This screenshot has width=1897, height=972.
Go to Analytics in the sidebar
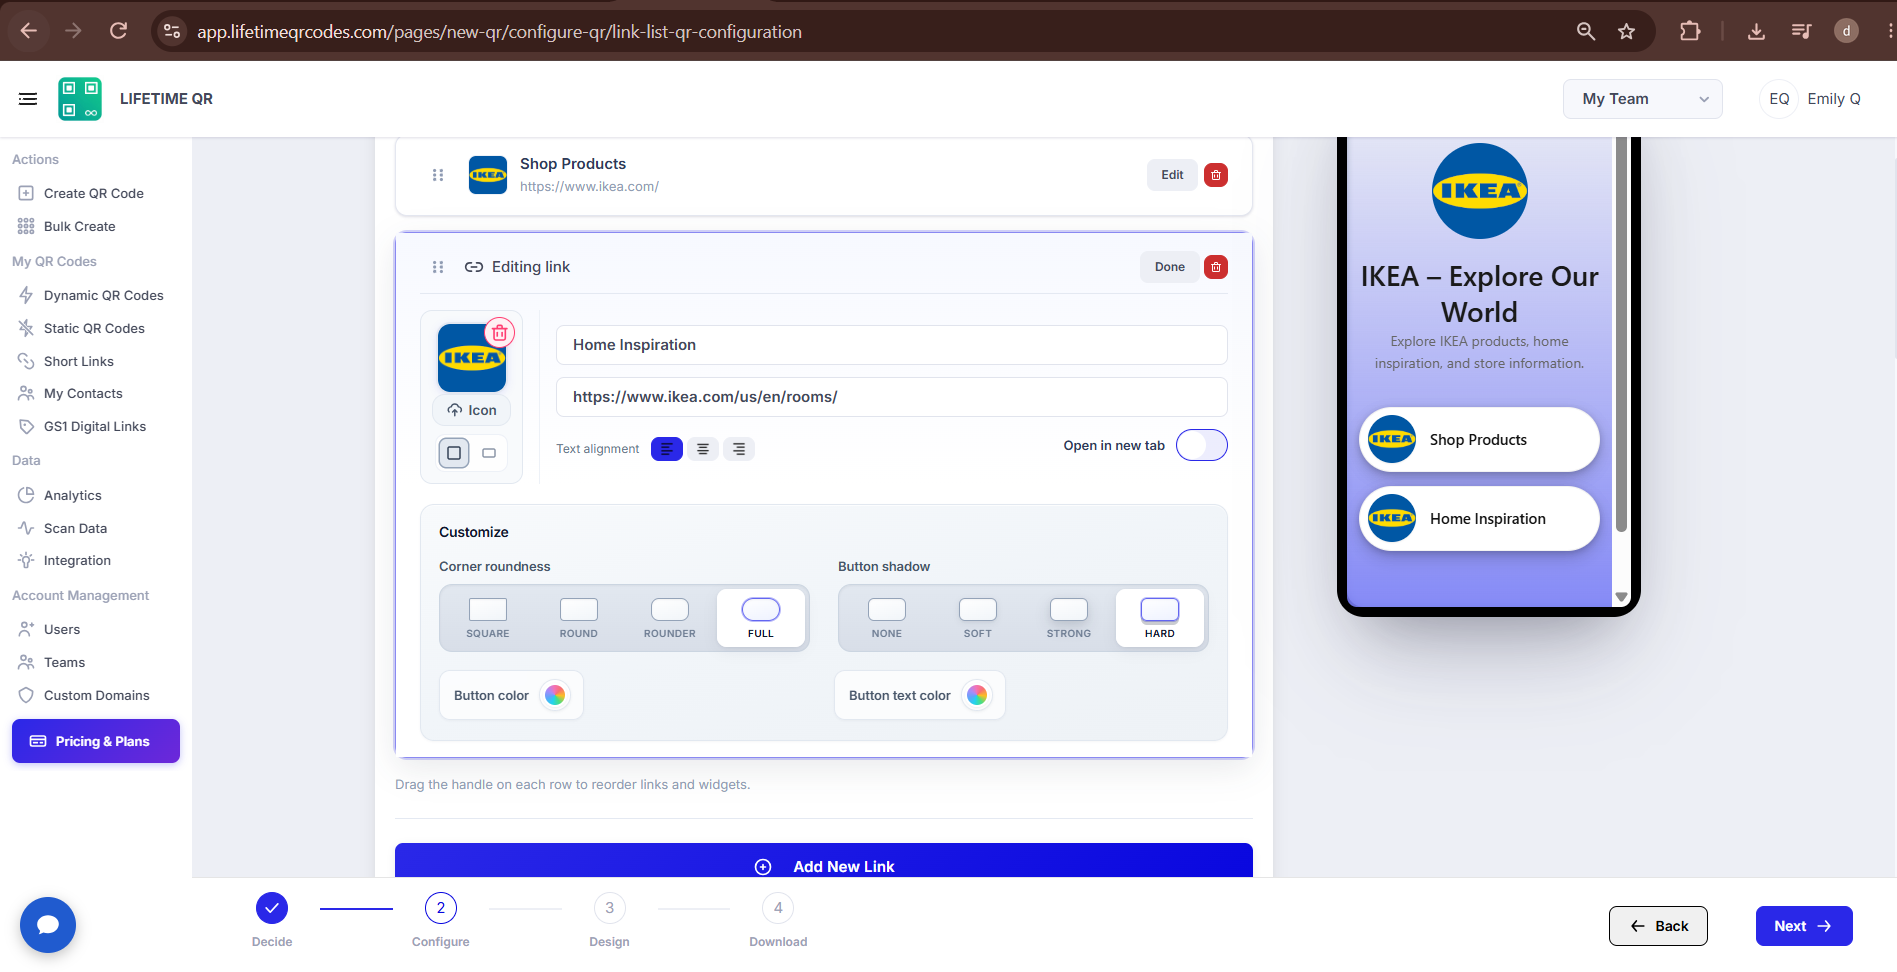tap(72, 495)
